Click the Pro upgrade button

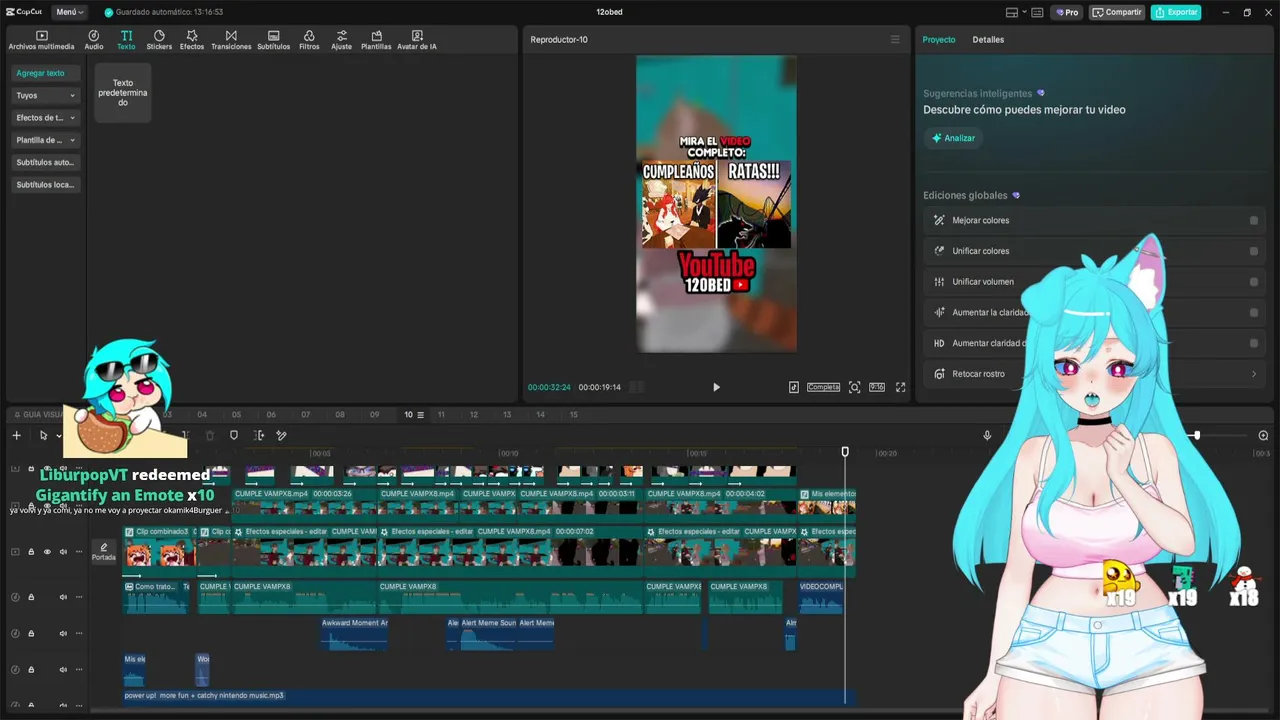click(x=1066, y=13)
